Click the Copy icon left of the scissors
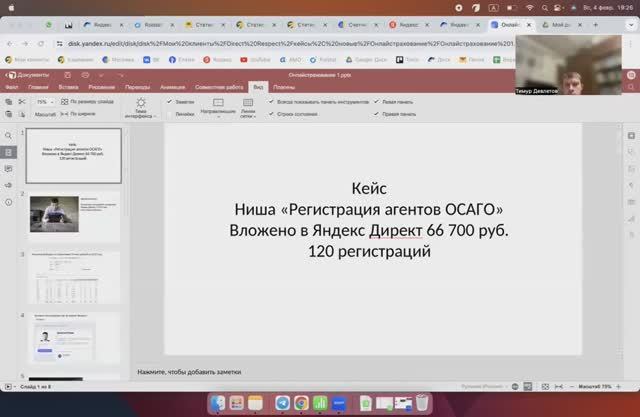This screenshot has width=640, height=417. 9,102
